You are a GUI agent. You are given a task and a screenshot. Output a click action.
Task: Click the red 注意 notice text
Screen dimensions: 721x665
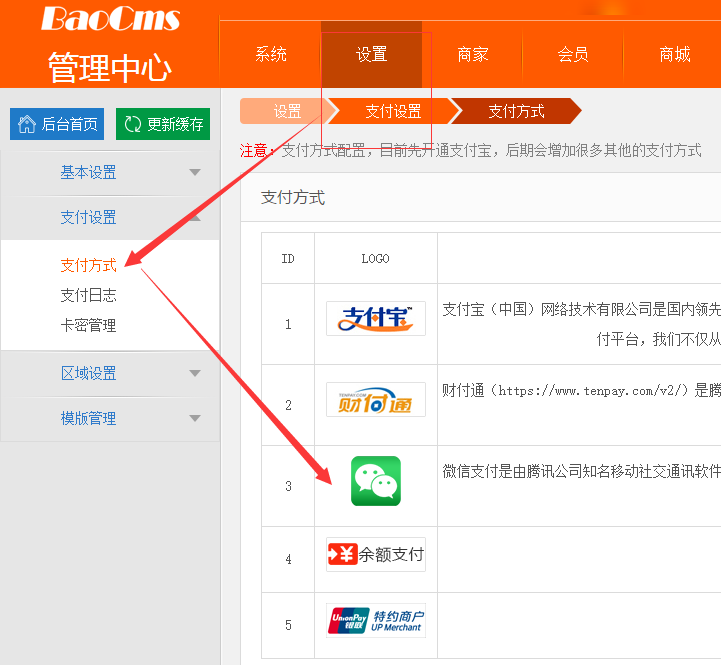coord(256,150)
